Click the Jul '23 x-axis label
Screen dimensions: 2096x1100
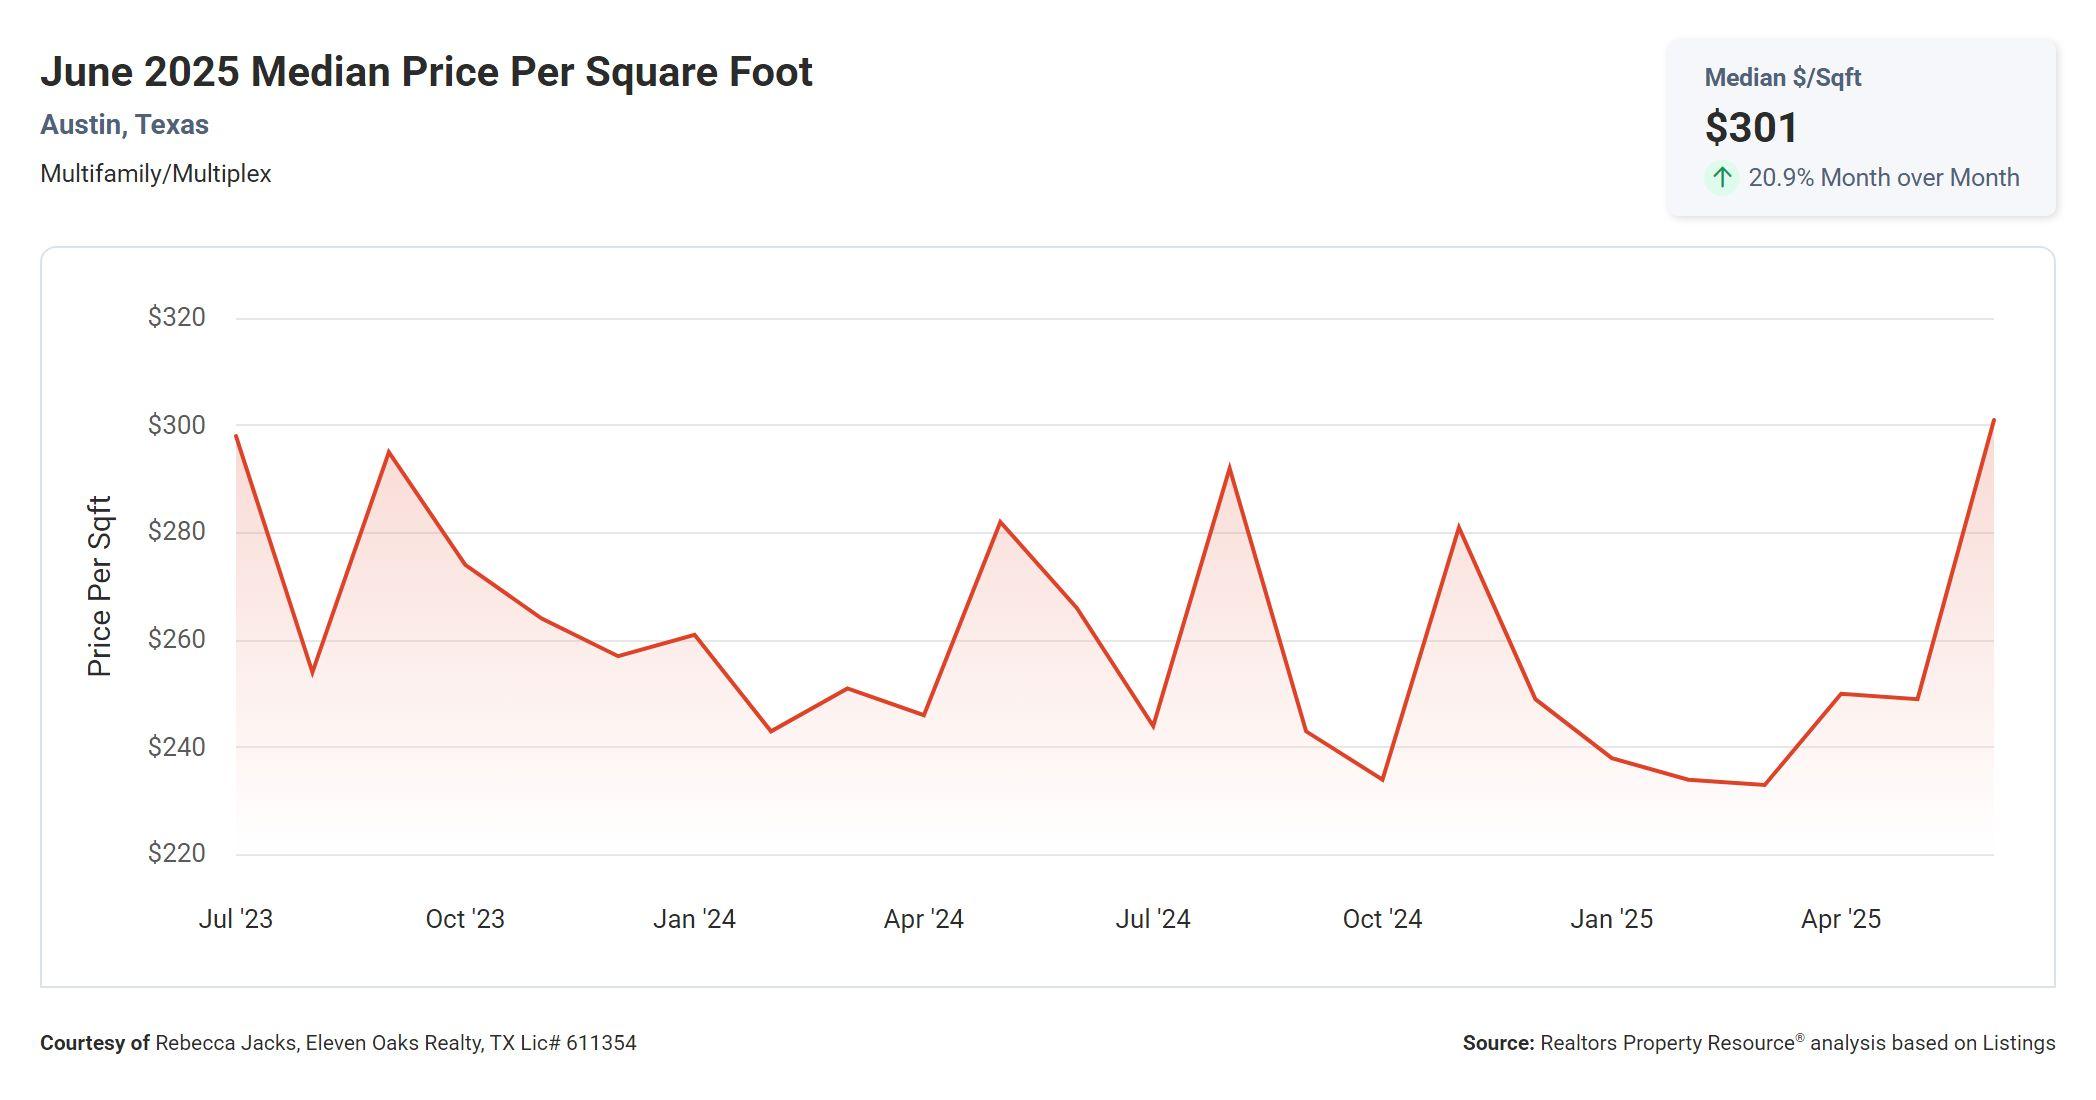[x=235, y=919]
